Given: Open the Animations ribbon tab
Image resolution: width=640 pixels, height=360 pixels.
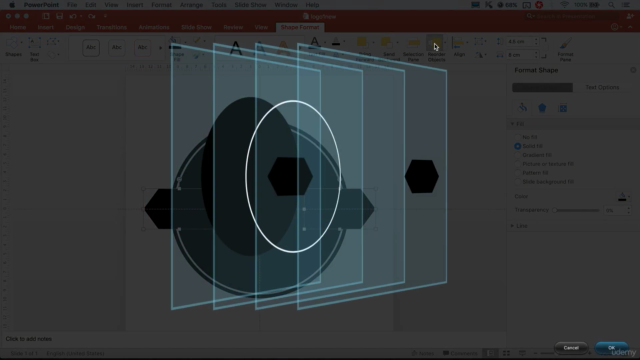Looking at the screenshot, I should pos(154,27).
